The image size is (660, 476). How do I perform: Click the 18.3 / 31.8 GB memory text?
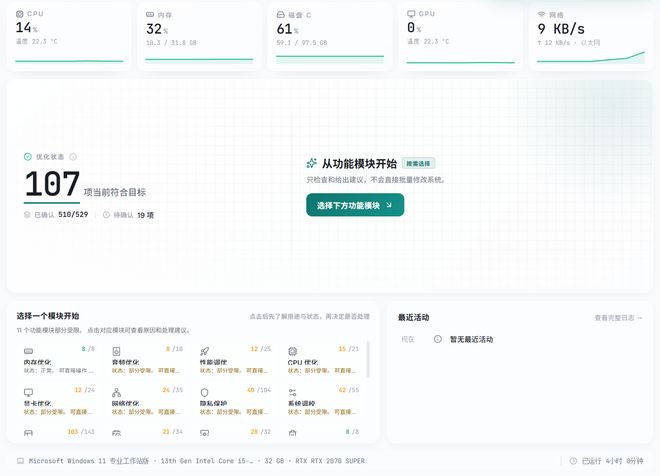(x=171, y=43)
